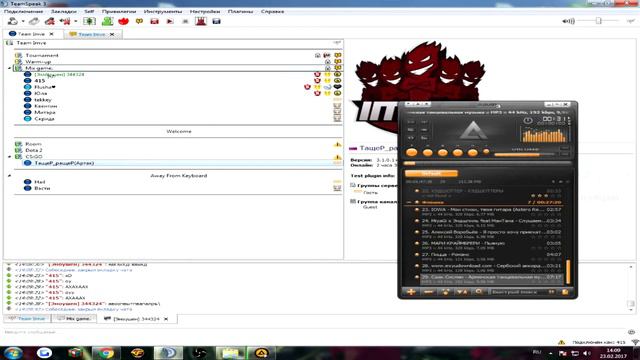Focus the chat message input field
This screenshot has height=360, width=640.
point(313,332)
